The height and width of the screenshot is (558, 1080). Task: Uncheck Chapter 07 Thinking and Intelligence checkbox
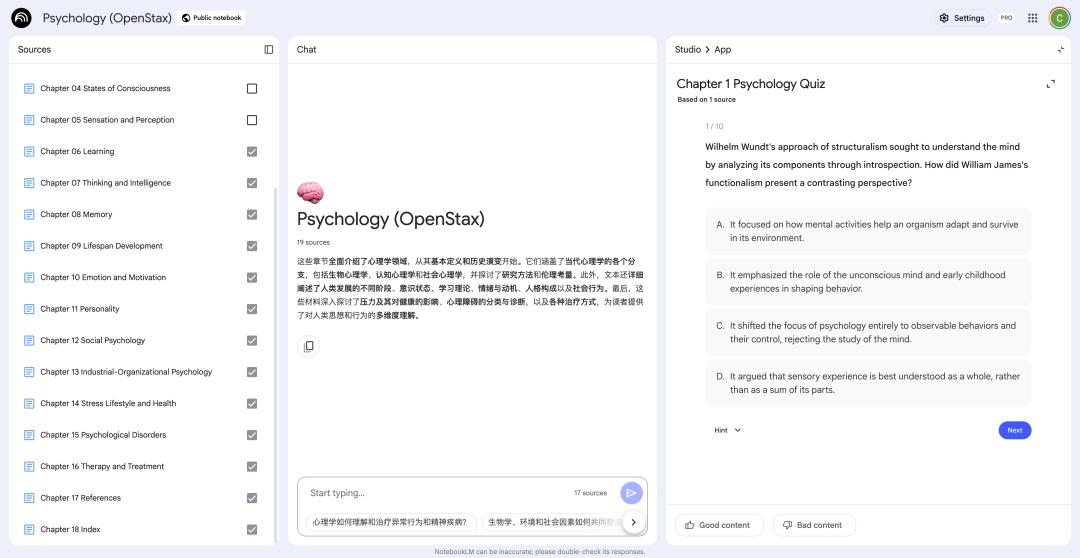[252, 183]
